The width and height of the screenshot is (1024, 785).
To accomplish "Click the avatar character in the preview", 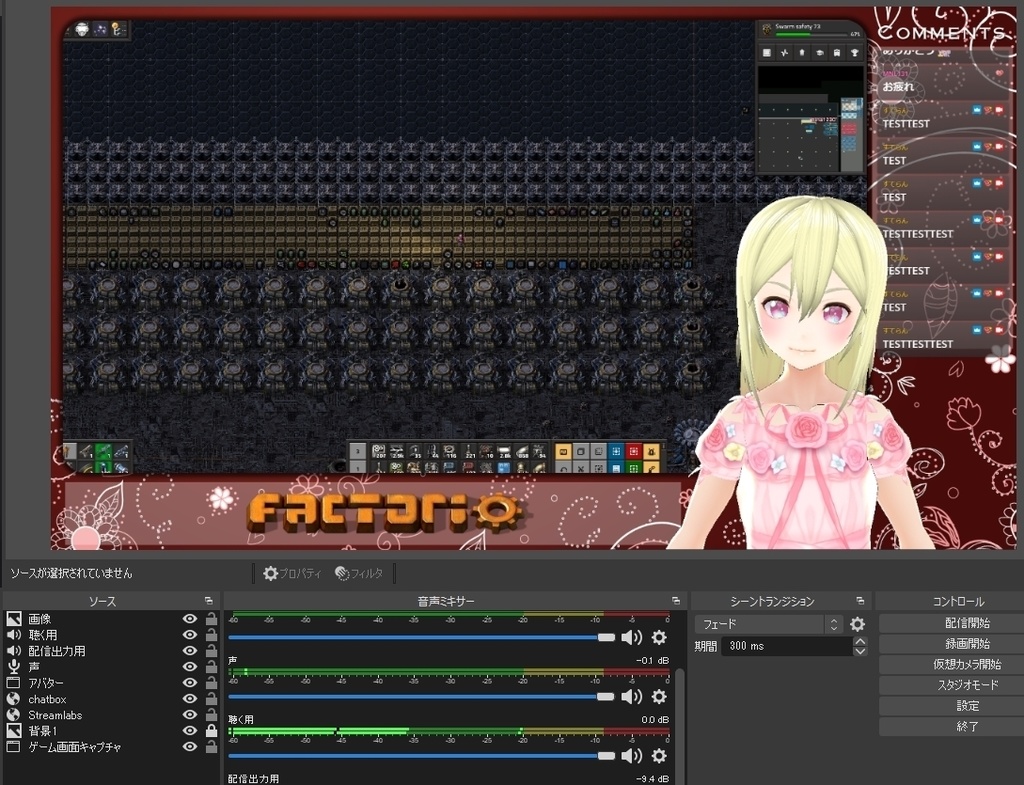I will point(807,372).
